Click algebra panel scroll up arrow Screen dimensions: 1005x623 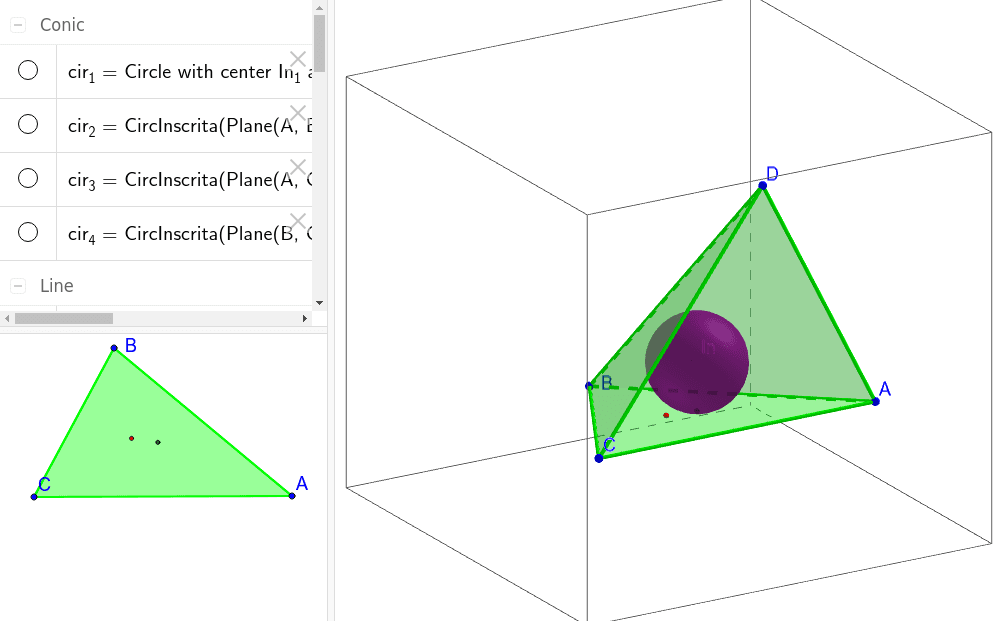[x=319, y=8]
